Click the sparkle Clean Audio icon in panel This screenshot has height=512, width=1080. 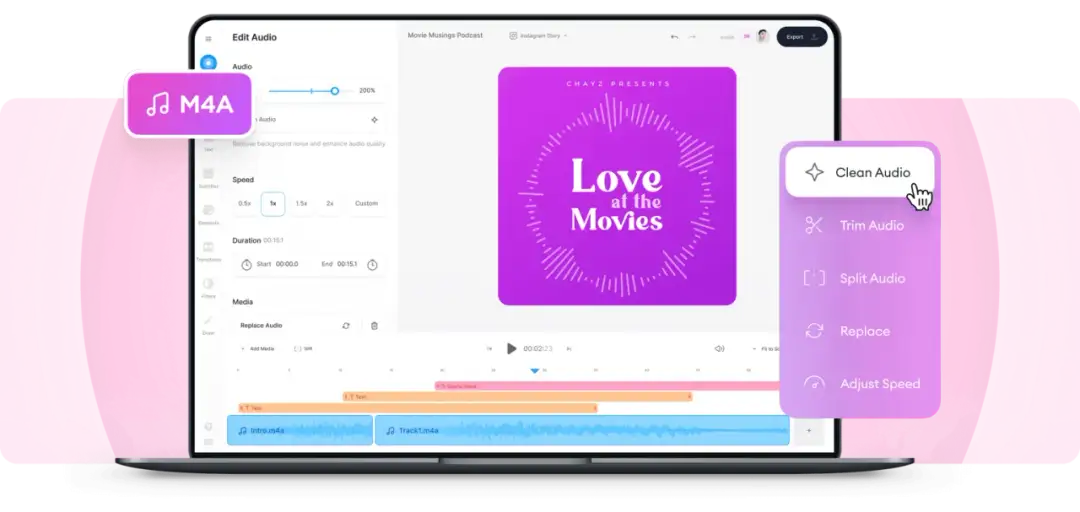coord(374,119)
